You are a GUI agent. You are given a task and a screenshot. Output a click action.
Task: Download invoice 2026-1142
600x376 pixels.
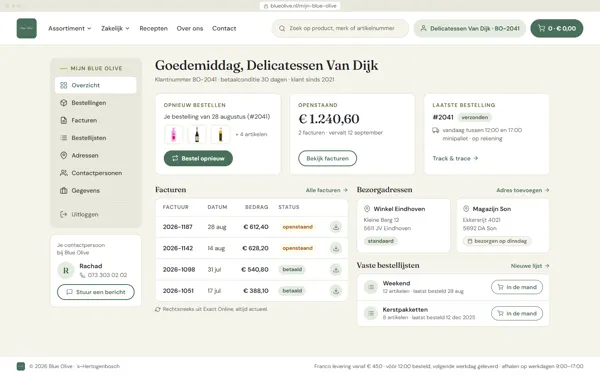point(336,248)
